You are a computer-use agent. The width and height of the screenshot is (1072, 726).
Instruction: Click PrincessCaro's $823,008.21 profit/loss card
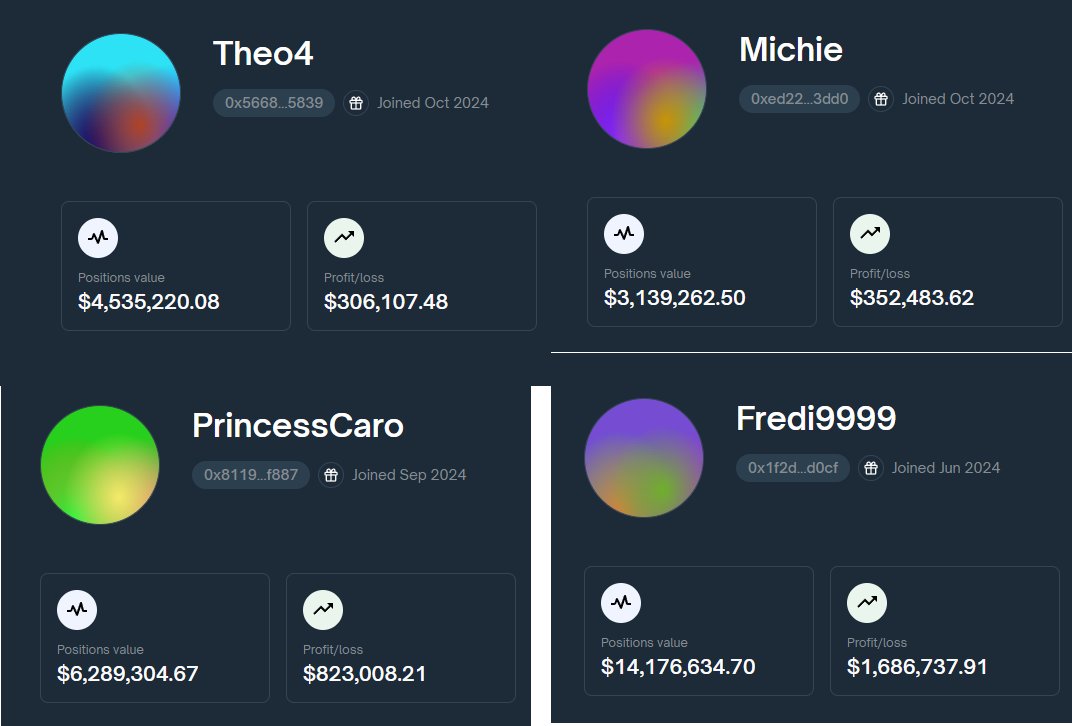point(401,638)
